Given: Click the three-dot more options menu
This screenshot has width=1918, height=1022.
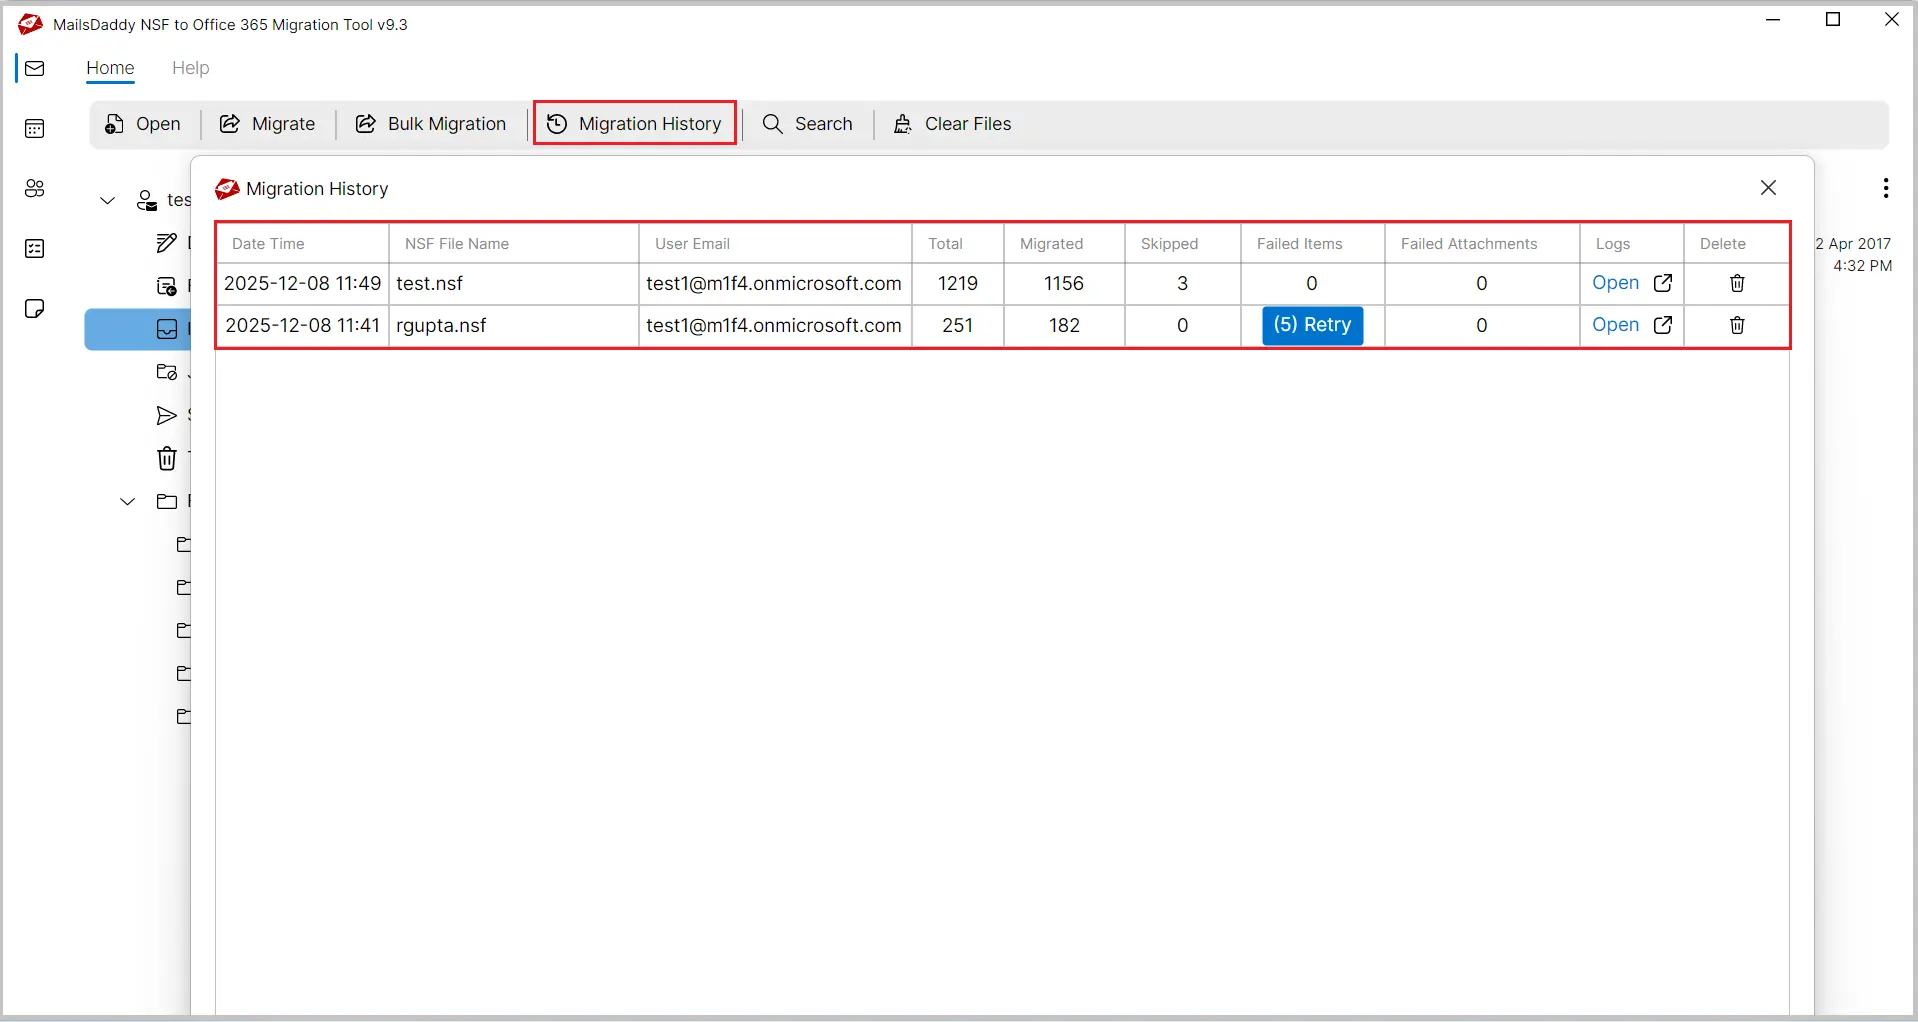Looking at the screenshot, I should pyautogui.click(x=1885, y=189).
